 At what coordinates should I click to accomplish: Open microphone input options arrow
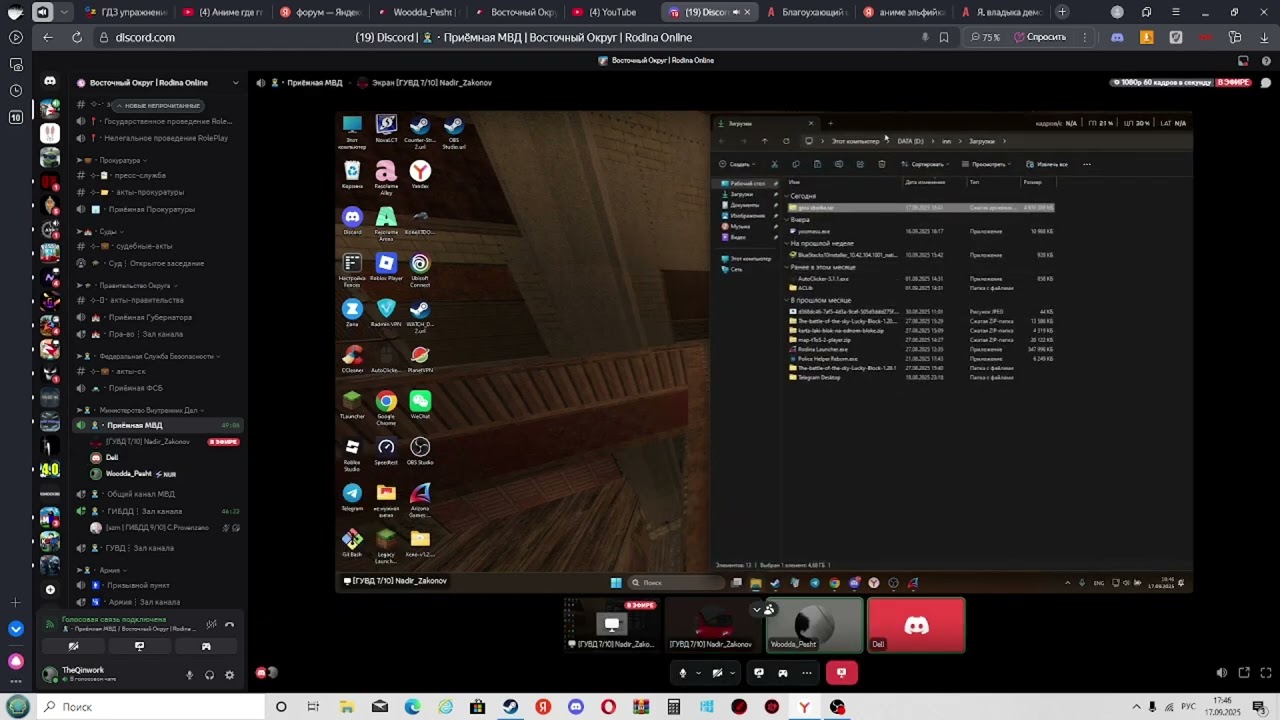point(698,673)
